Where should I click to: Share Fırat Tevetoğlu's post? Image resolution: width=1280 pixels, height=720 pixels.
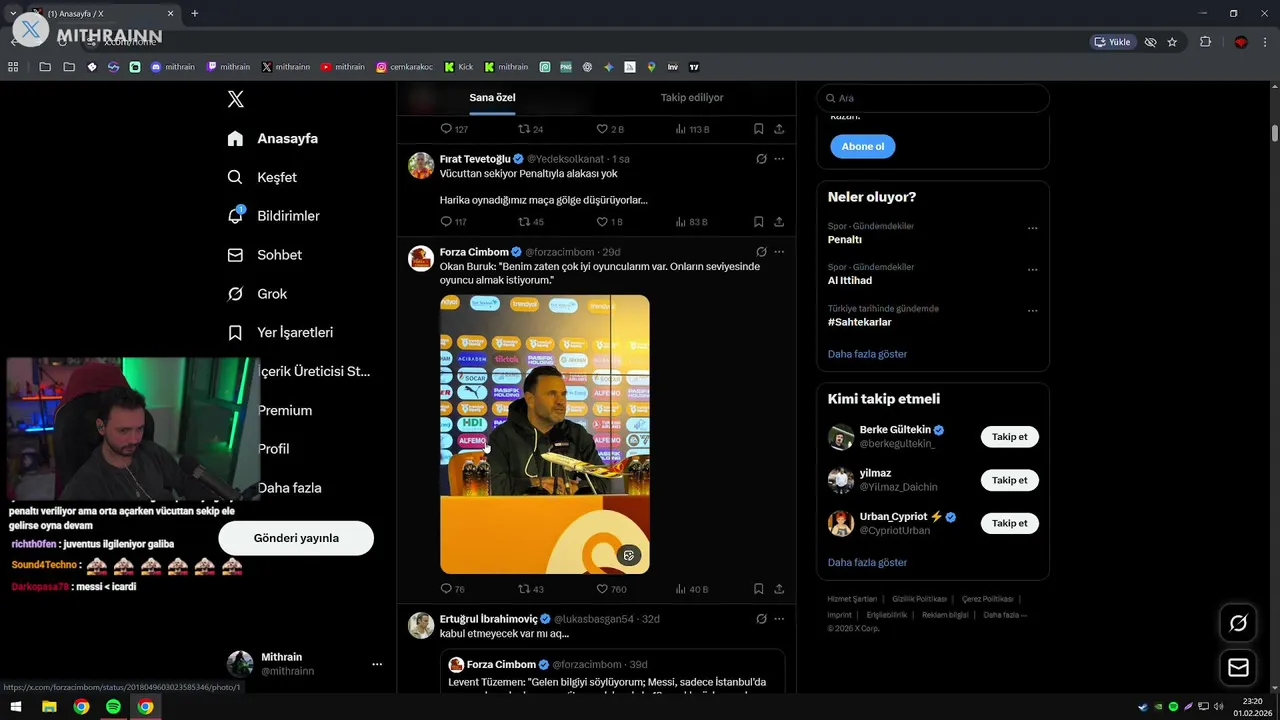click(779, 222)
